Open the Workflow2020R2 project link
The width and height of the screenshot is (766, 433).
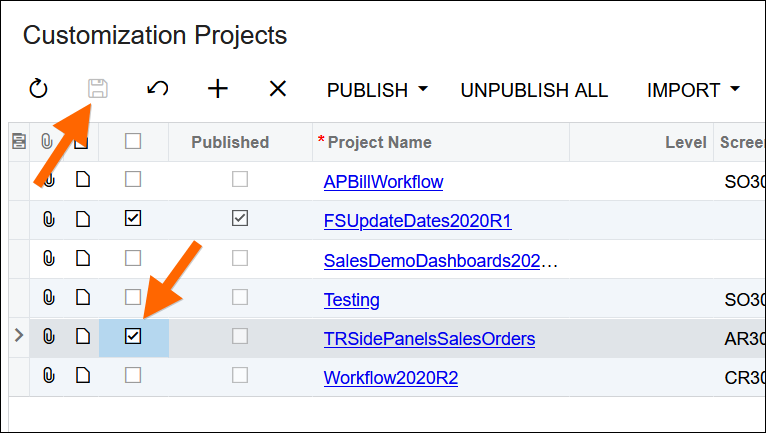[x=390, y=378]
